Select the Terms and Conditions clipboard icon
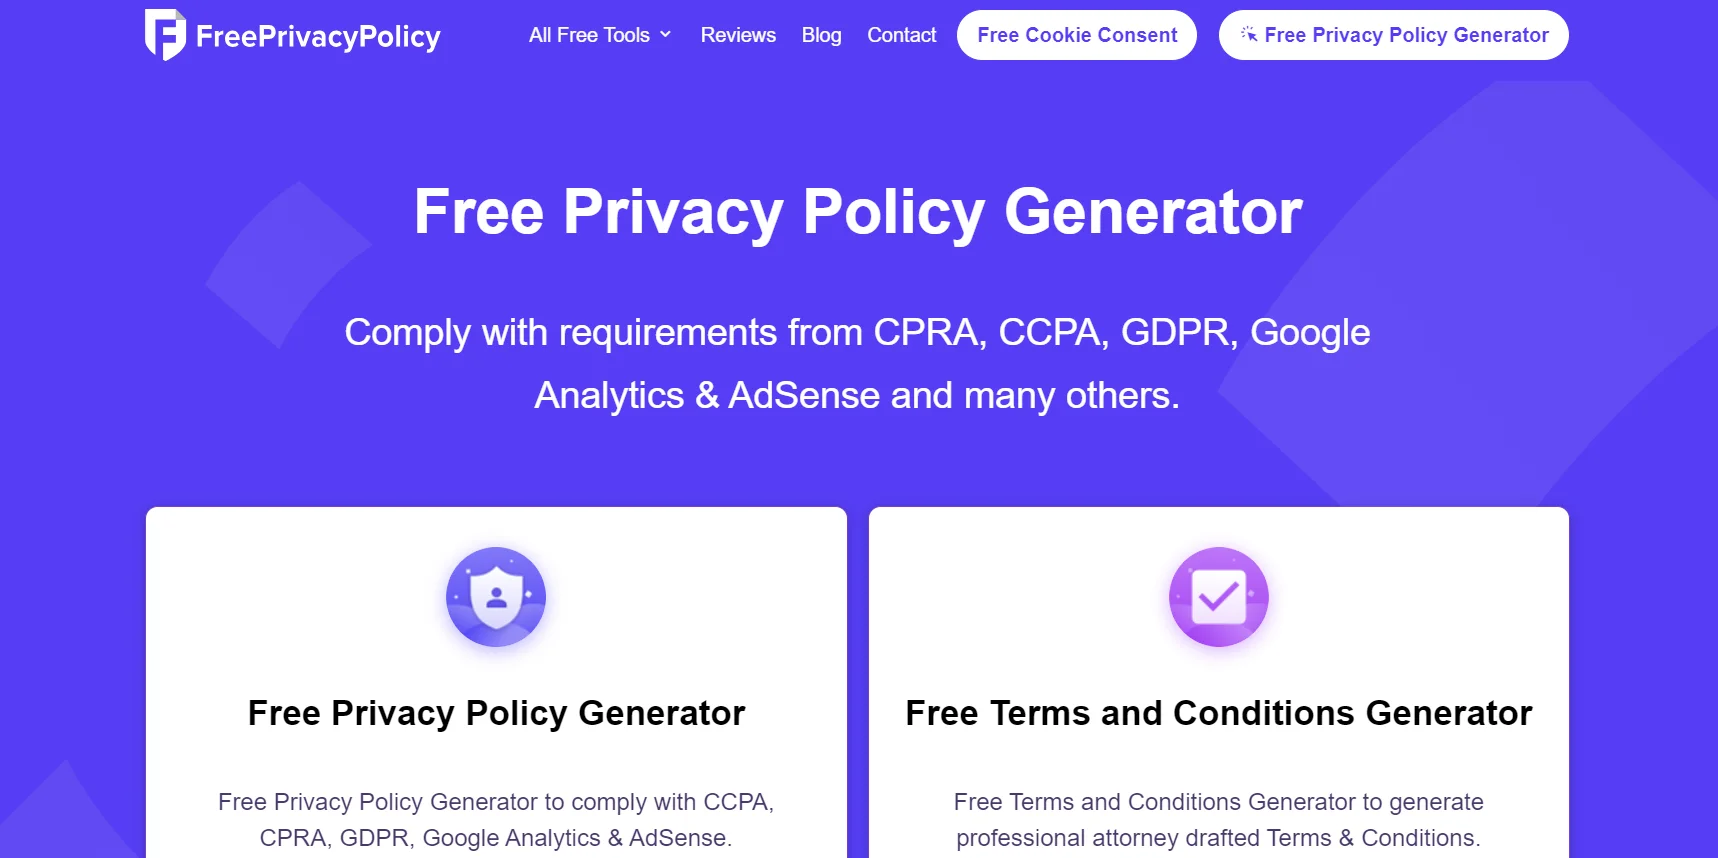Image resolution: width=1718 pixels, height=858 pixels. click(x=1218, y=596)
